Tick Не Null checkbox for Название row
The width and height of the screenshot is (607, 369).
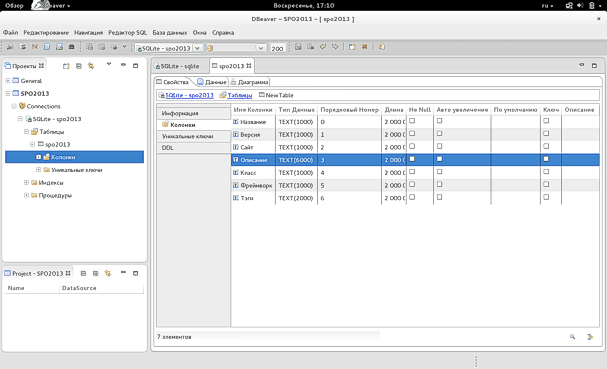pyautogui.click(x=412, y=121)
